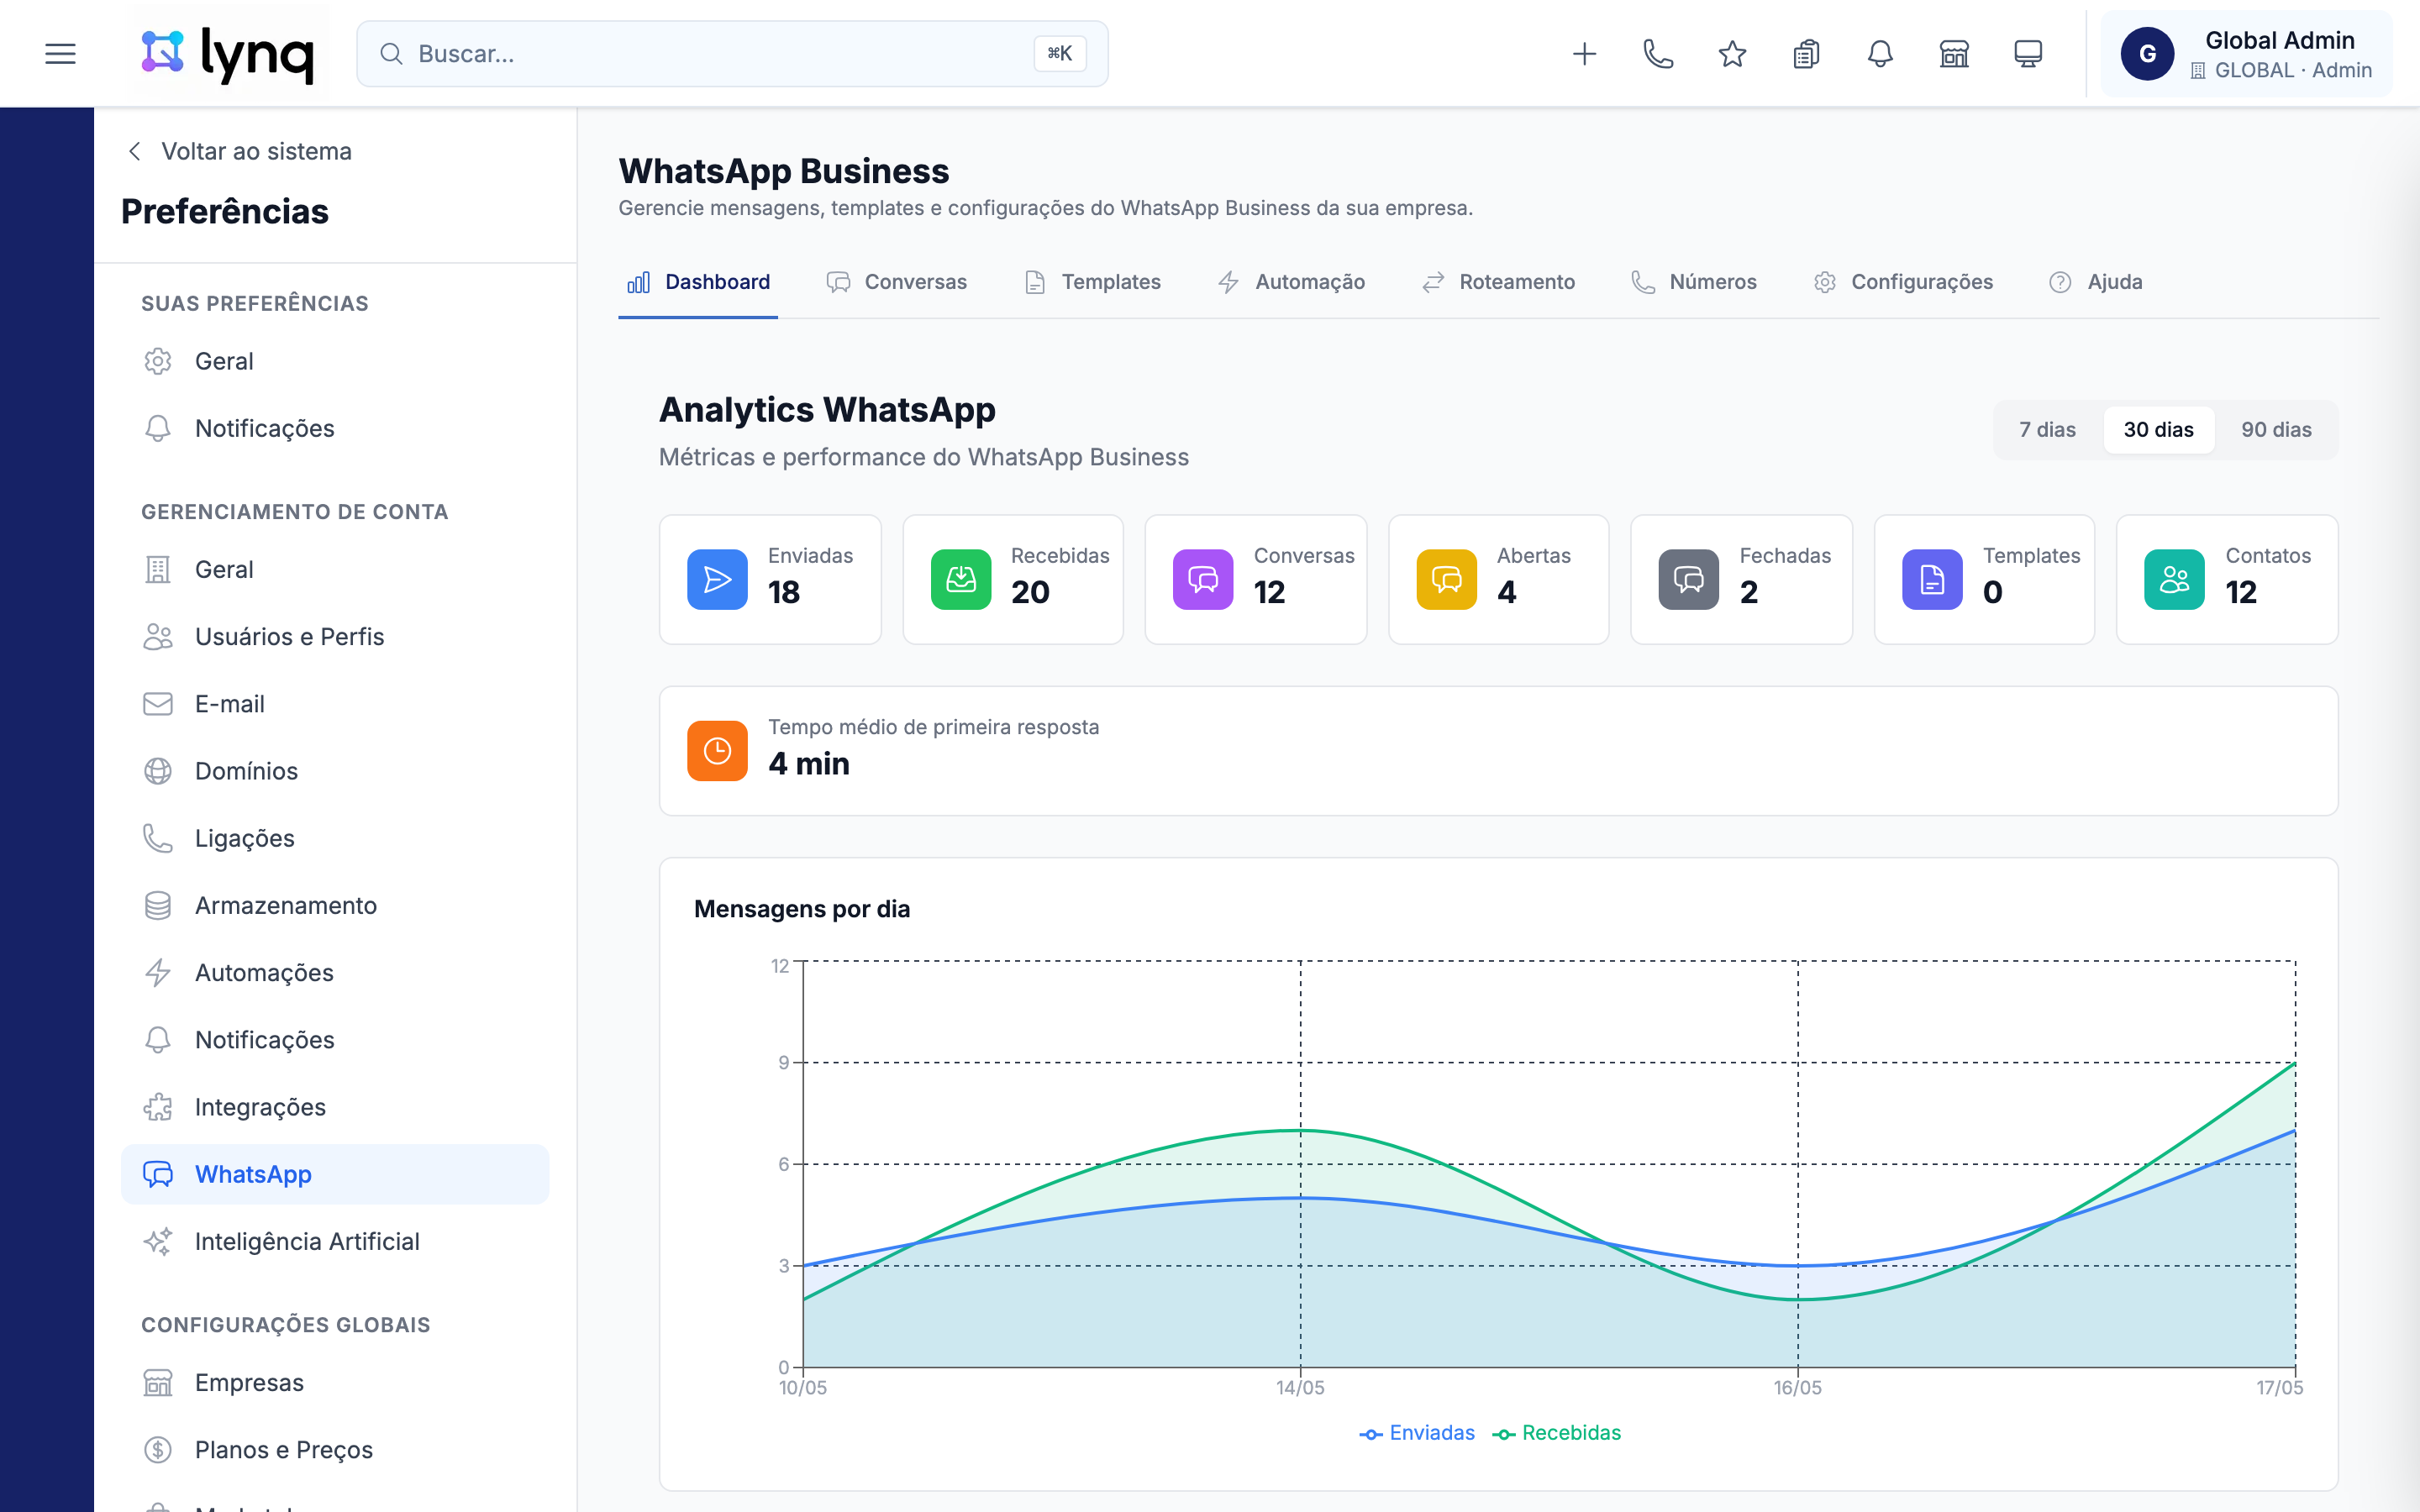Select the 7 dias range

tap(2047, 429)
